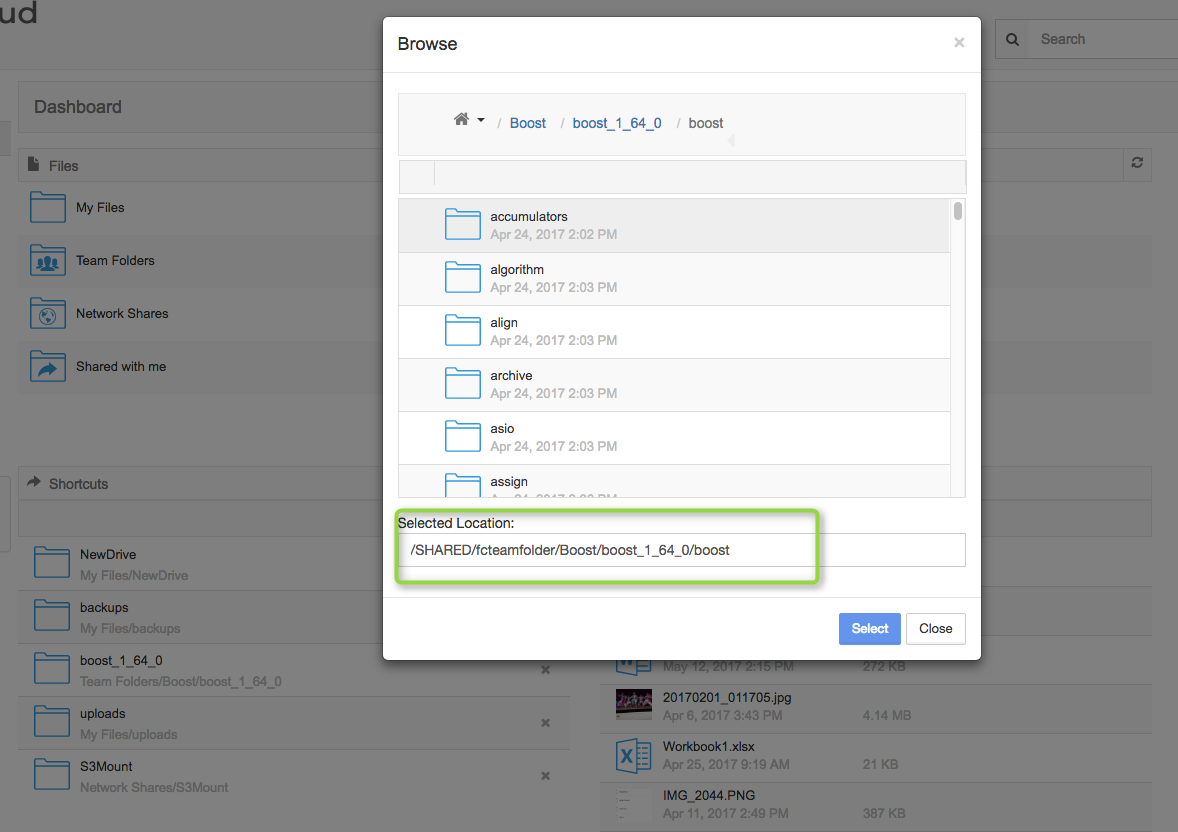The height and width of the screenshot is (832, 1178).
Task: Open the 20170201_011705.jpg image thumbnail
Action: [x=633, y=705]
